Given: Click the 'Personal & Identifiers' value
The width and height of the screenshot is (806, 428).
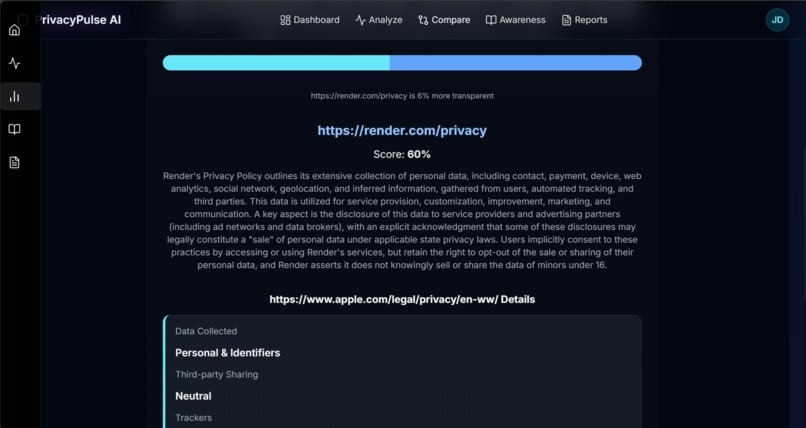Looking at the screenshot, I should (x=228, y=353).
